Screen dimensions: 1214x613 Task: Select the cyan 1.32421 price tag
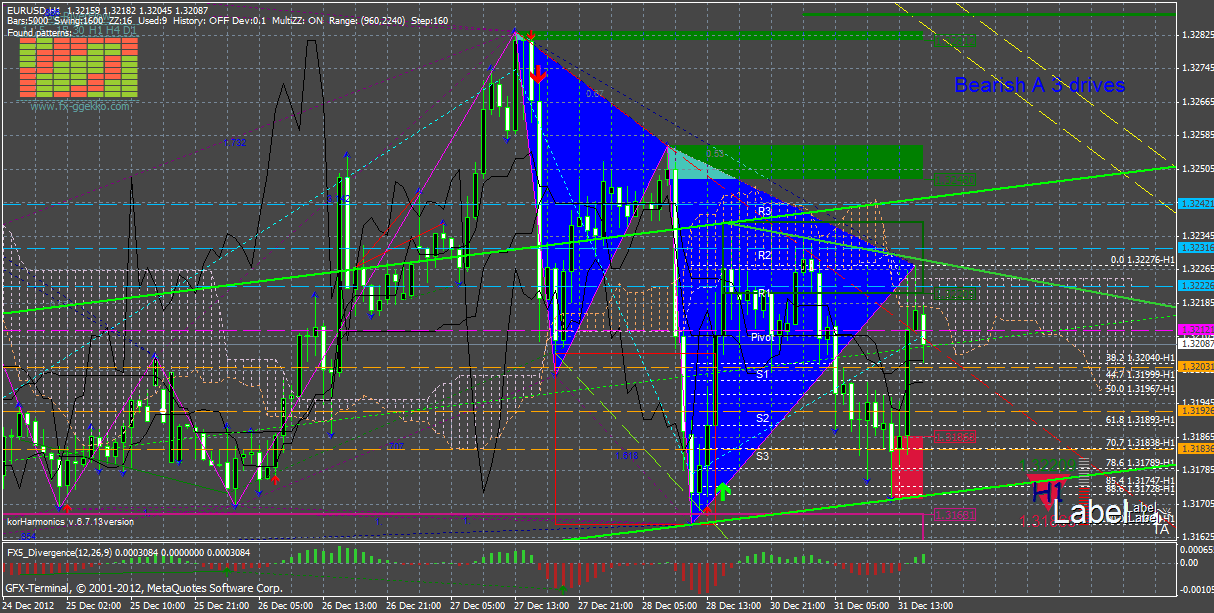click(1195, 203)
